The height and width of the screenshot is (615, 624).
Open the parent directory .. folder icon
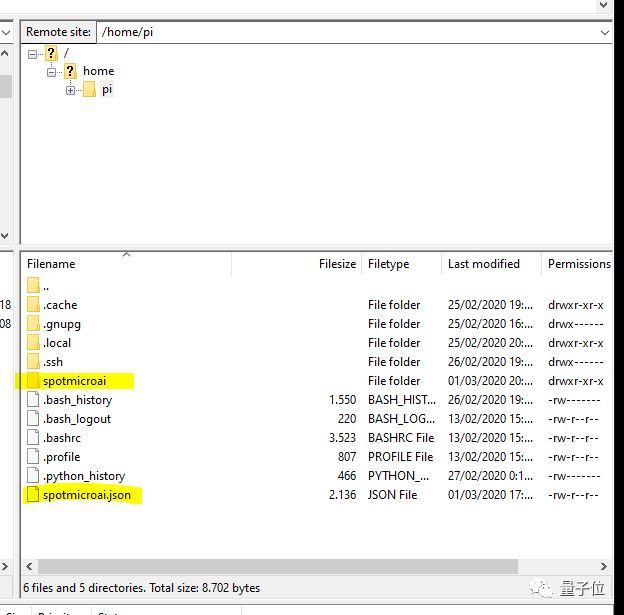coord(33,285)
